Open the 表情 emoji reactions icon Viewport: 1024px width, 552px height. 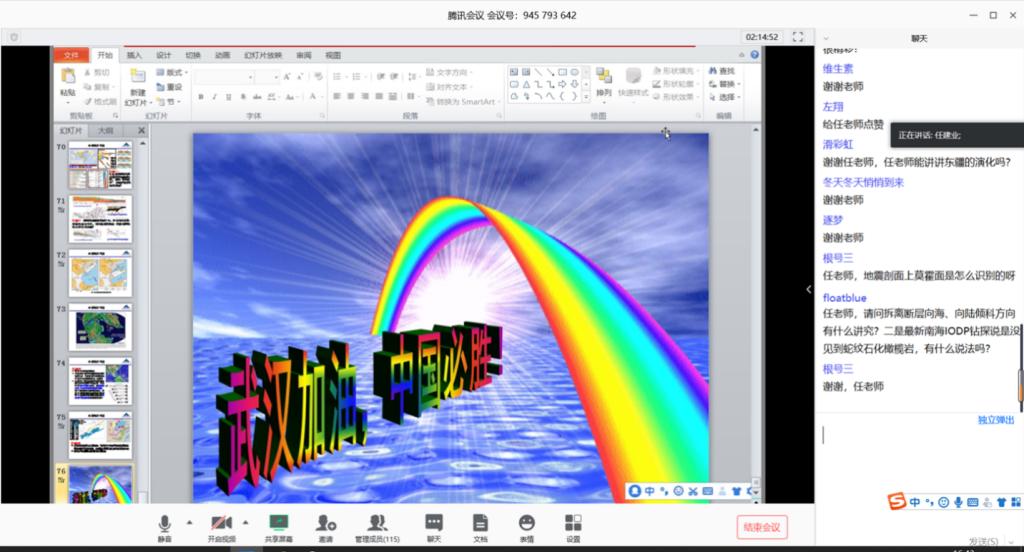526,524
